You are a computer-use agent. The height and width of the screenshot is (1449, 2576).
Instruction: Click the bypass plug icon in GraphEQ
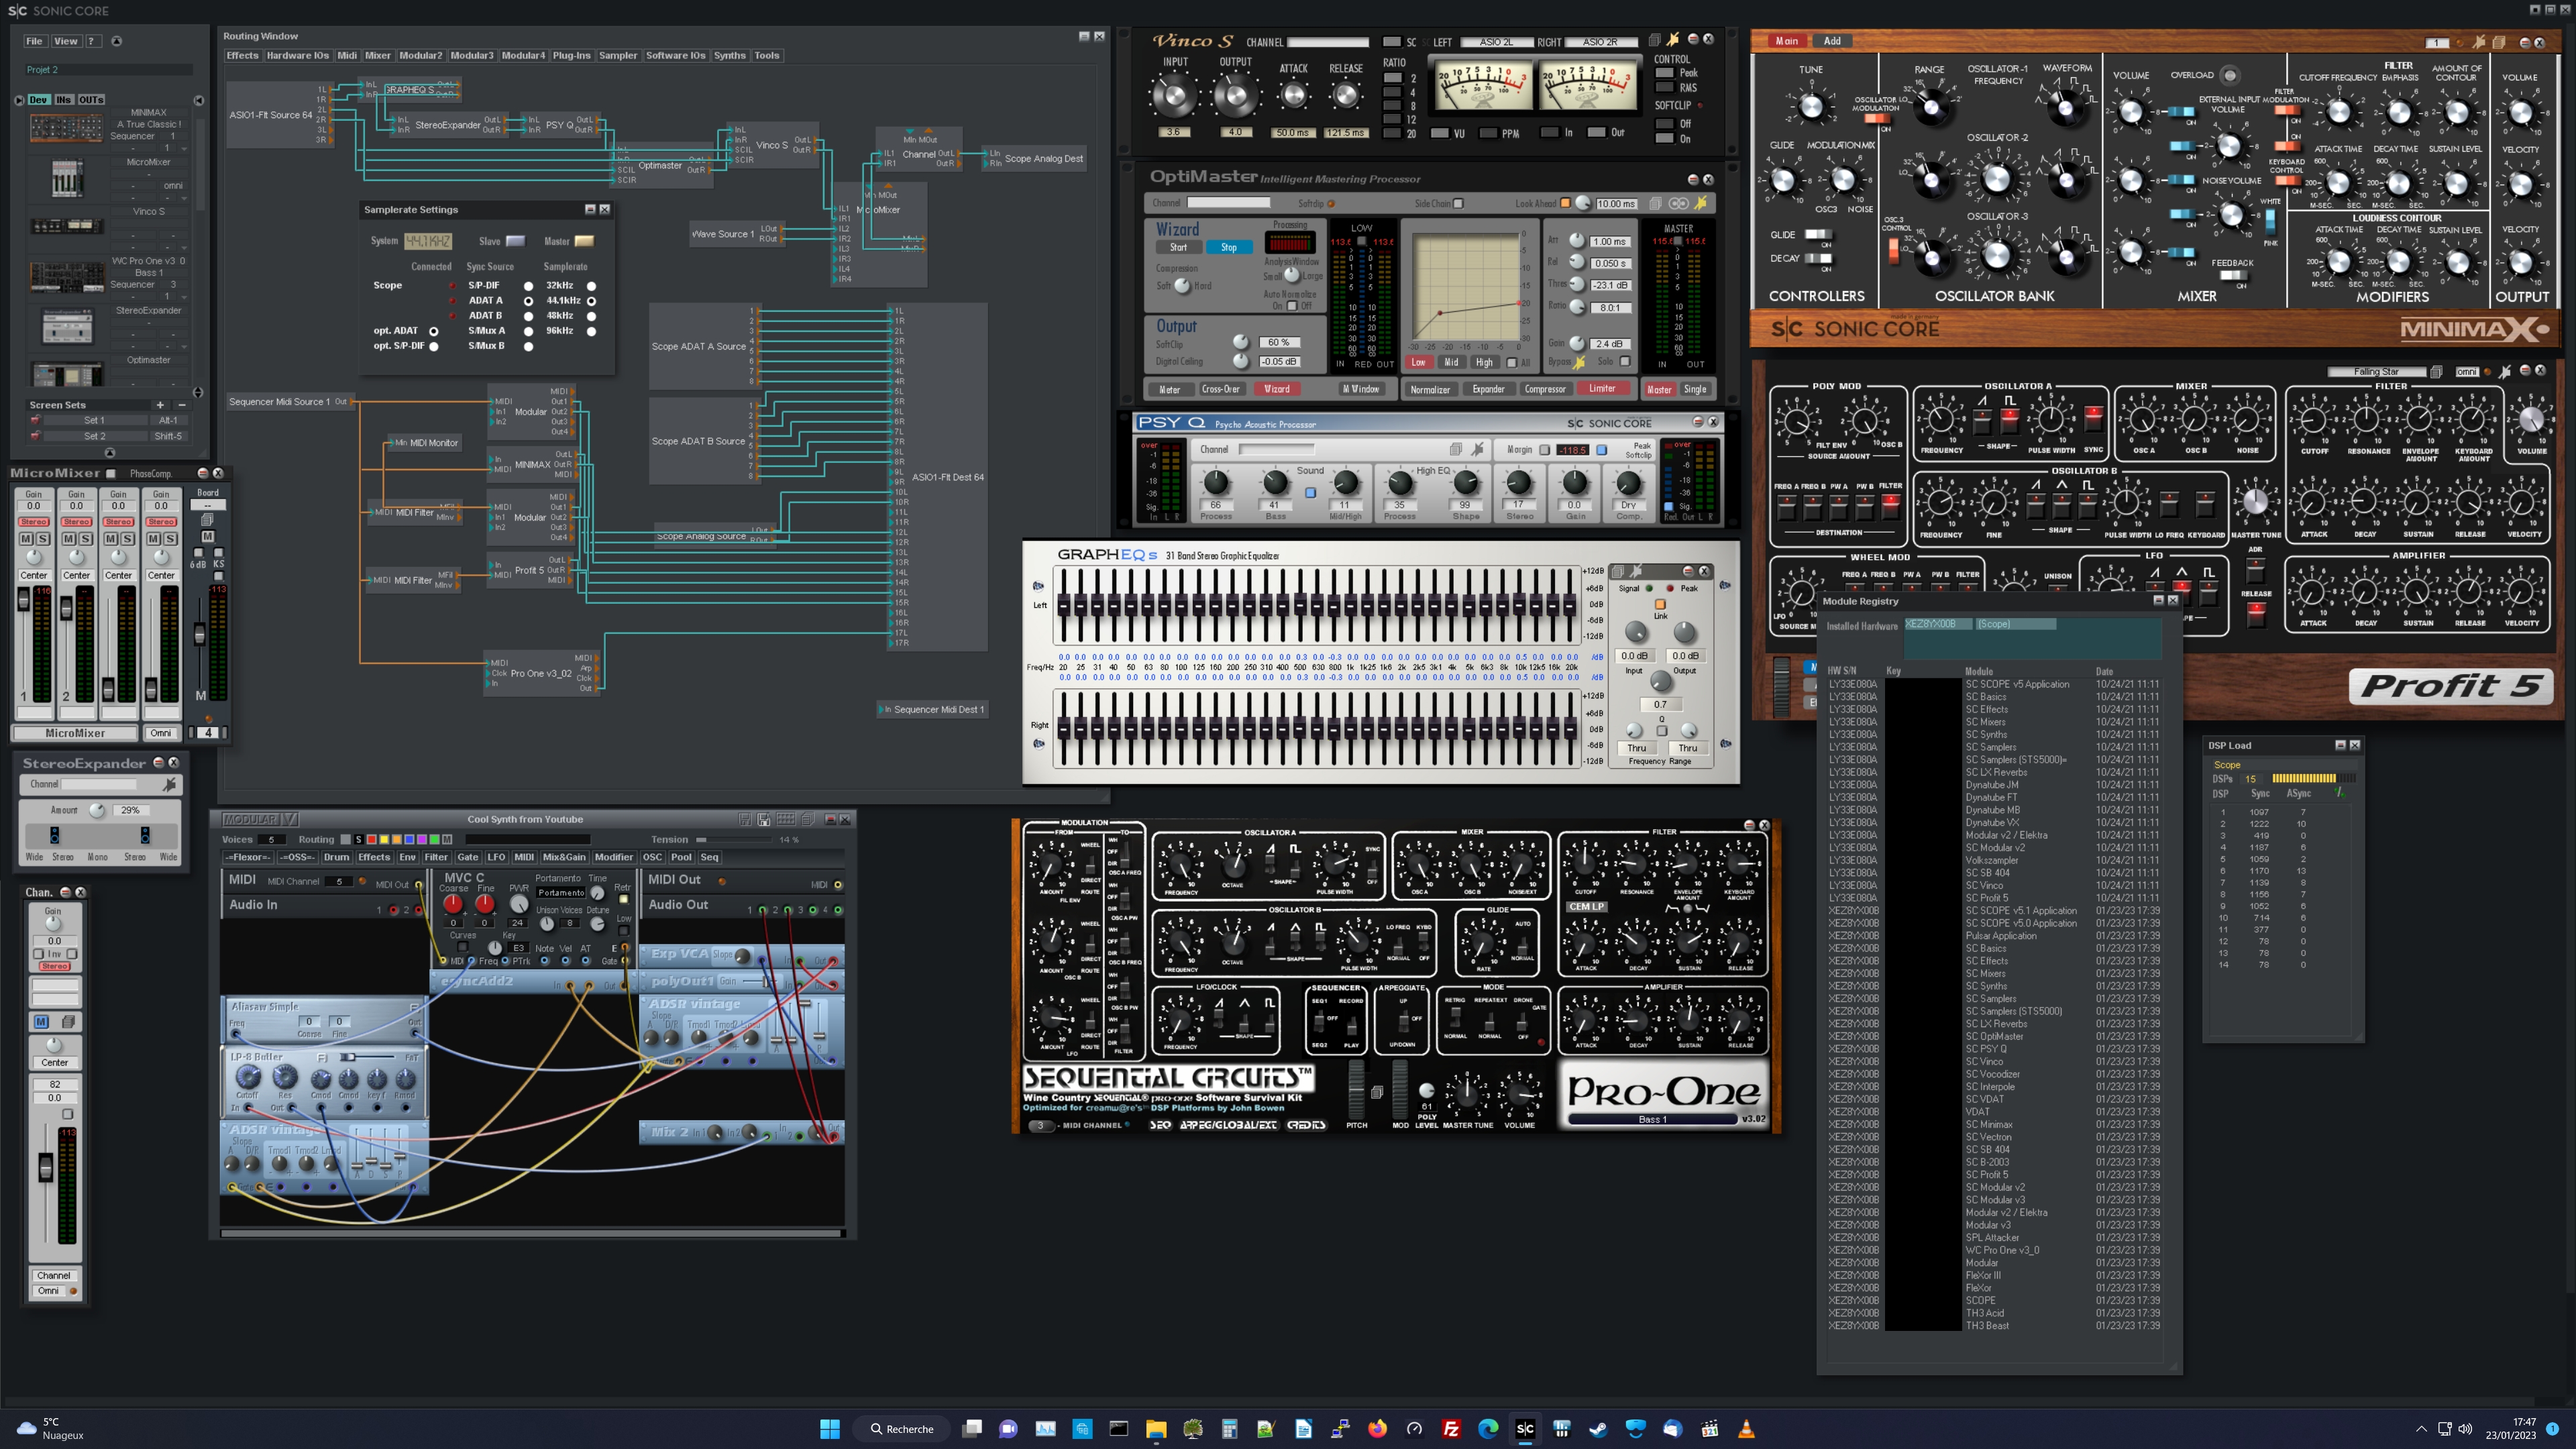click(x=1636, y=571)
